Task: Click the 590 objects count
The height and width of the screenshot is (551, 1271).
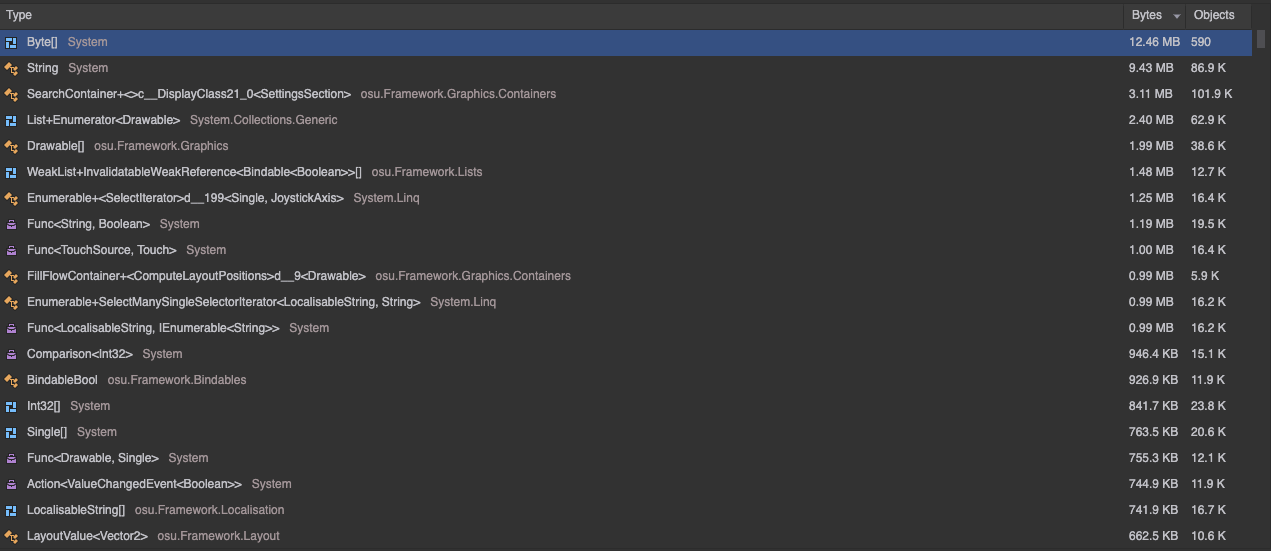Action: (1201, 42)
